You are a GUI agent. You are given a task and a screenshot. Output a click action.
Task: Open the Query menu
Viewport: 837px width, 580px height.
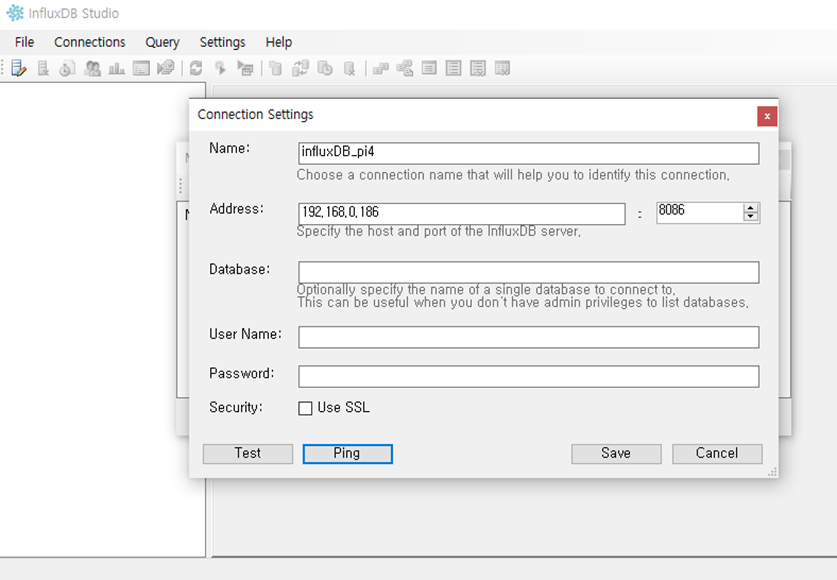162,42
